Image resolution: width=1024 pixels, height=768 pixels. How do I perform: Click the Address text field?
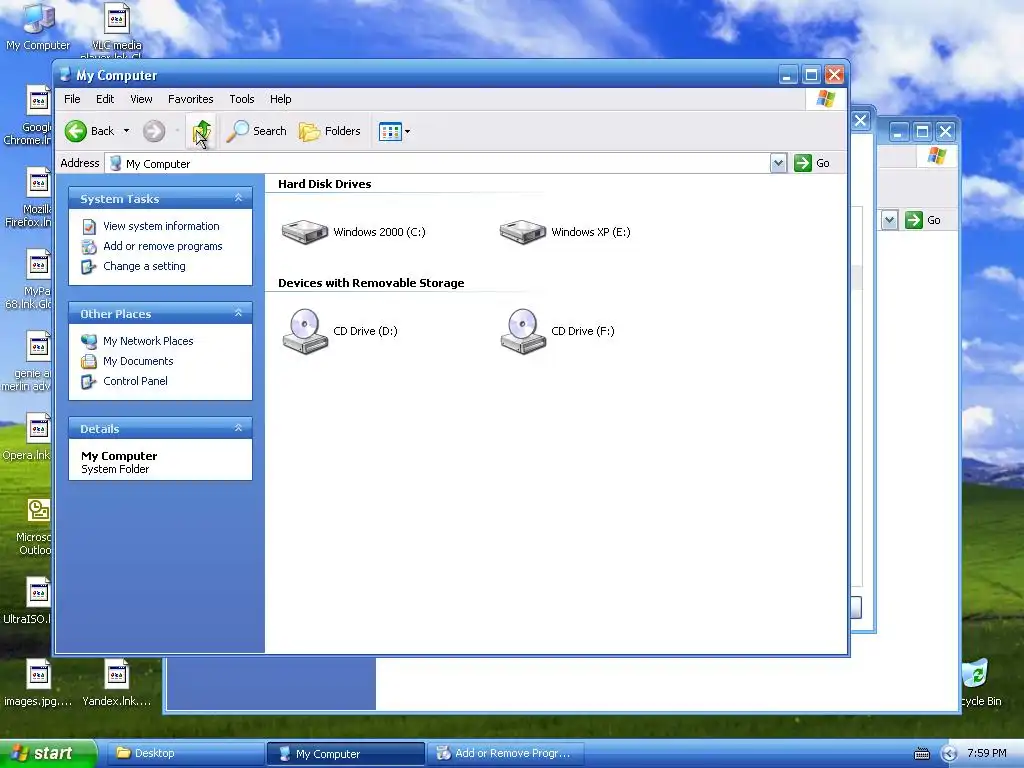point(437,163)
